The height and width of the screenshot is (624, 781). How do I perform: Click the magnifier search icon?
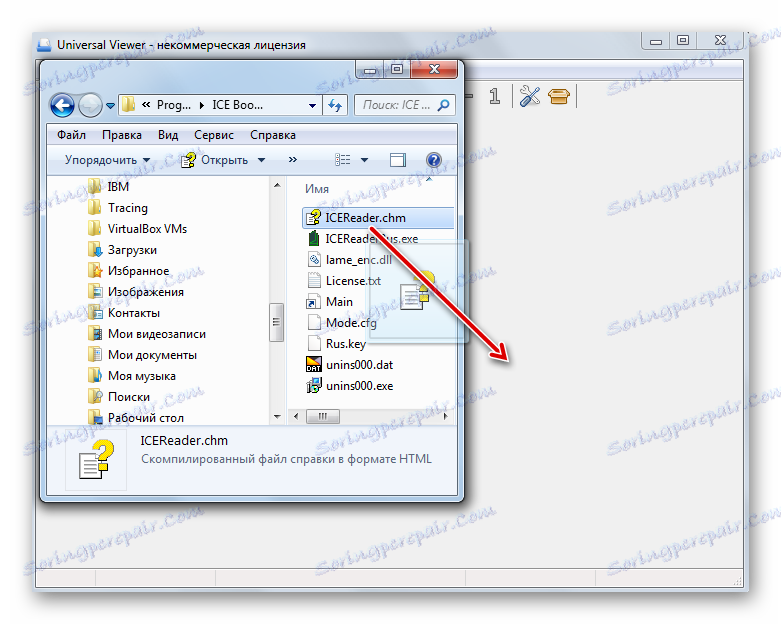point(443,105)
